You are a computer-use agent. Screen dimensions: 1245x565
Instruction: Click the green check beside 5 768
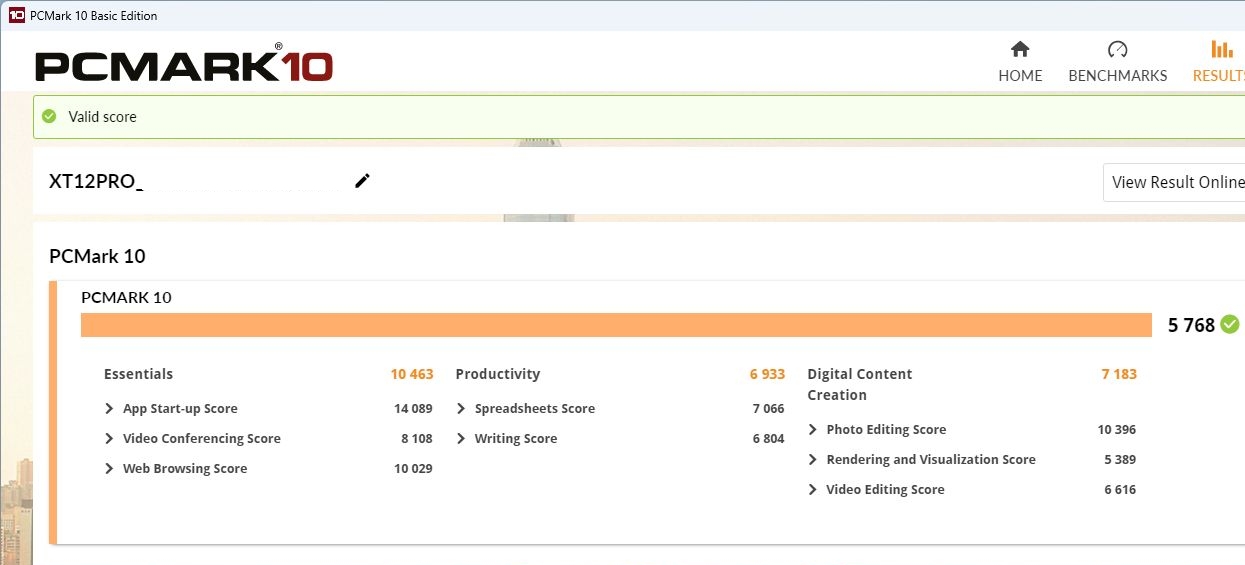coord(1230,324)
